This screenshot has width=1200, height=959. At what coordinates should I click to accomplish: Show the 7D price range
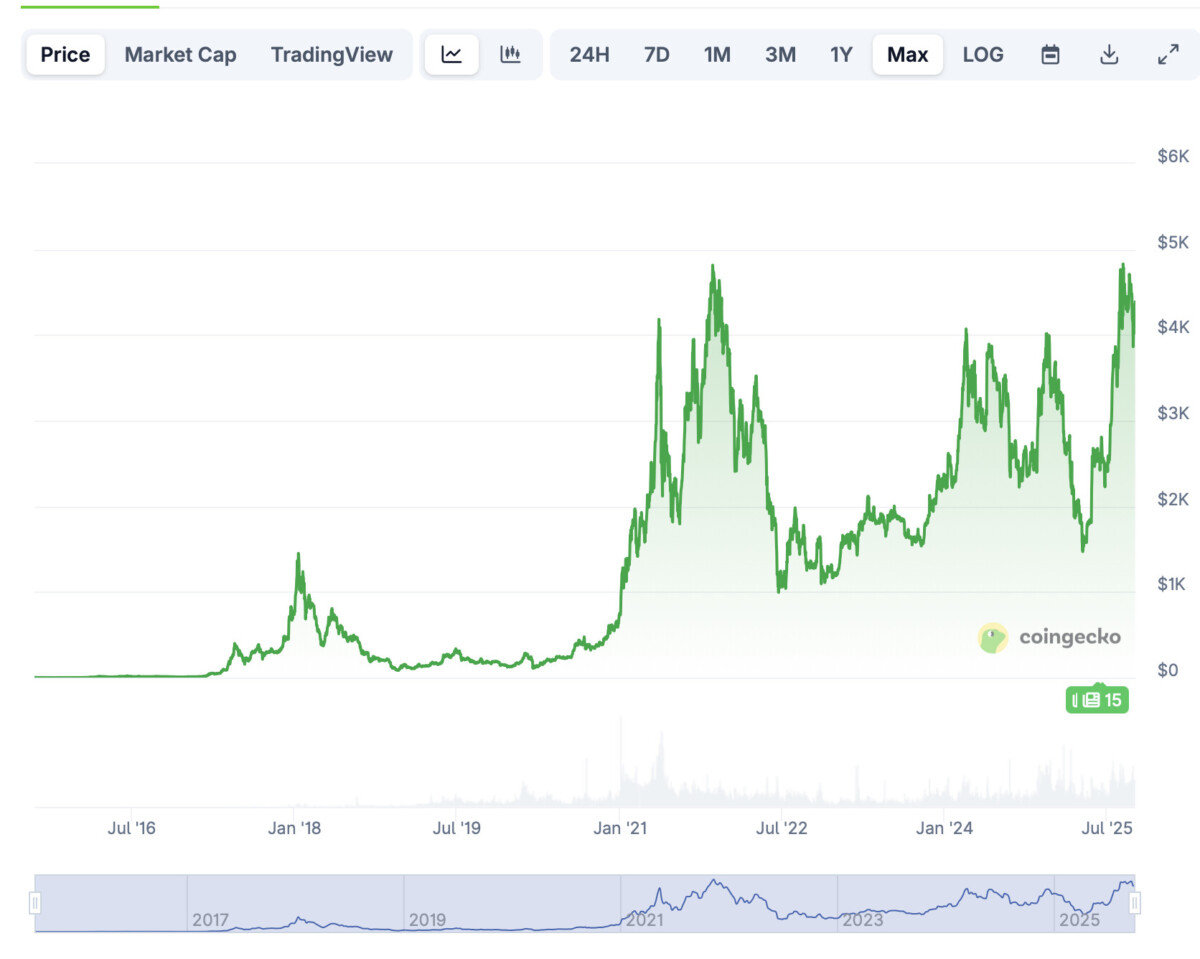click(x=656, y=54)
